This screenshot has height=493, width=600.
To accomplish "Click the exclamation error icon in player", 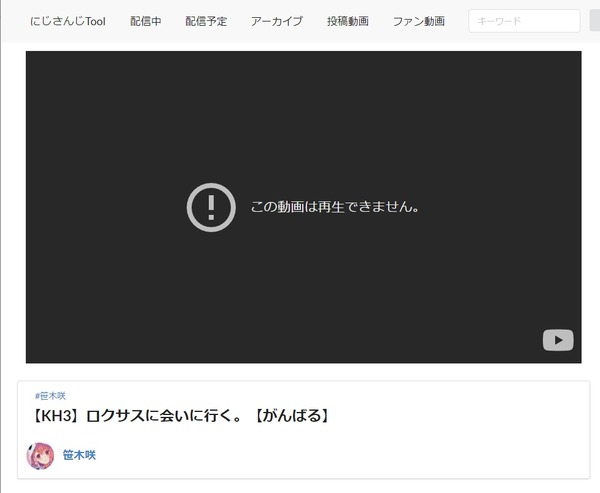I will point(211,207).
